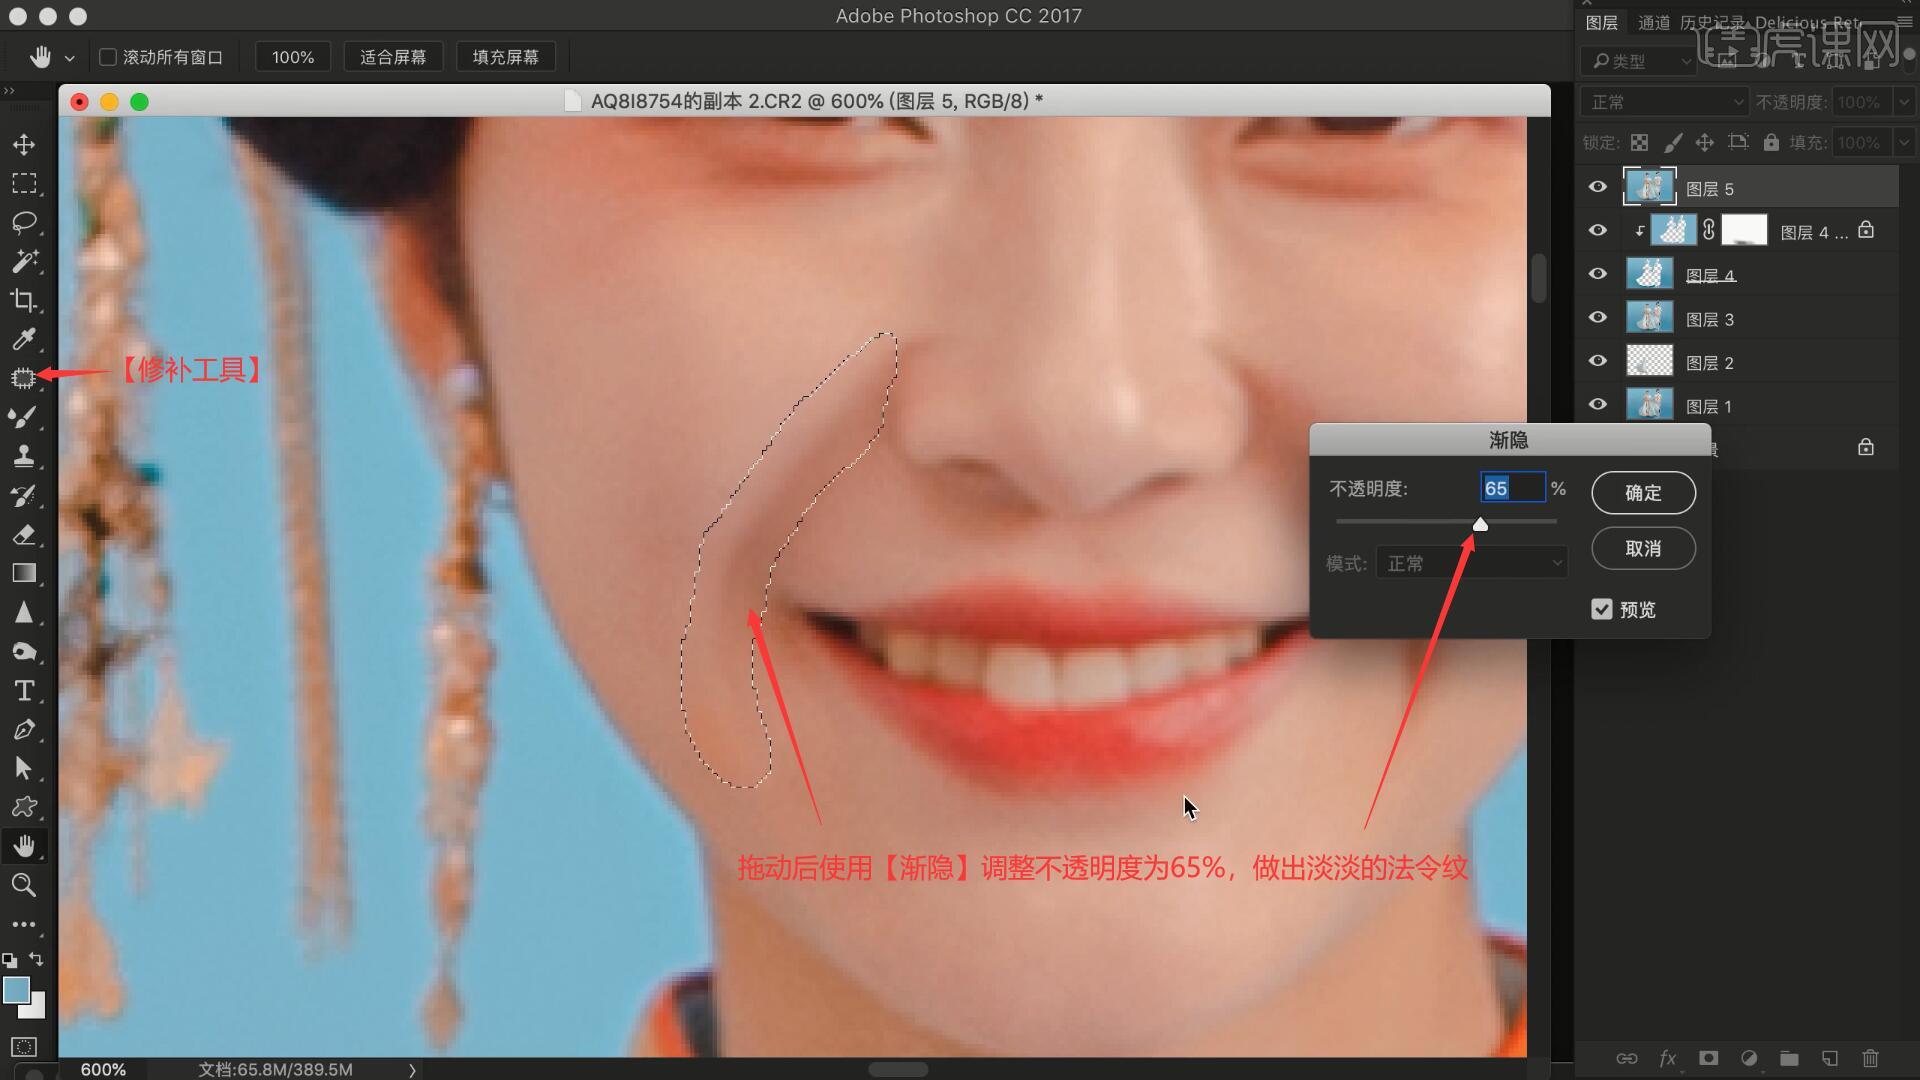Viewport: 1920px width, 1080px height.
Task: Select the Type tool
Action: coord(24,691)
